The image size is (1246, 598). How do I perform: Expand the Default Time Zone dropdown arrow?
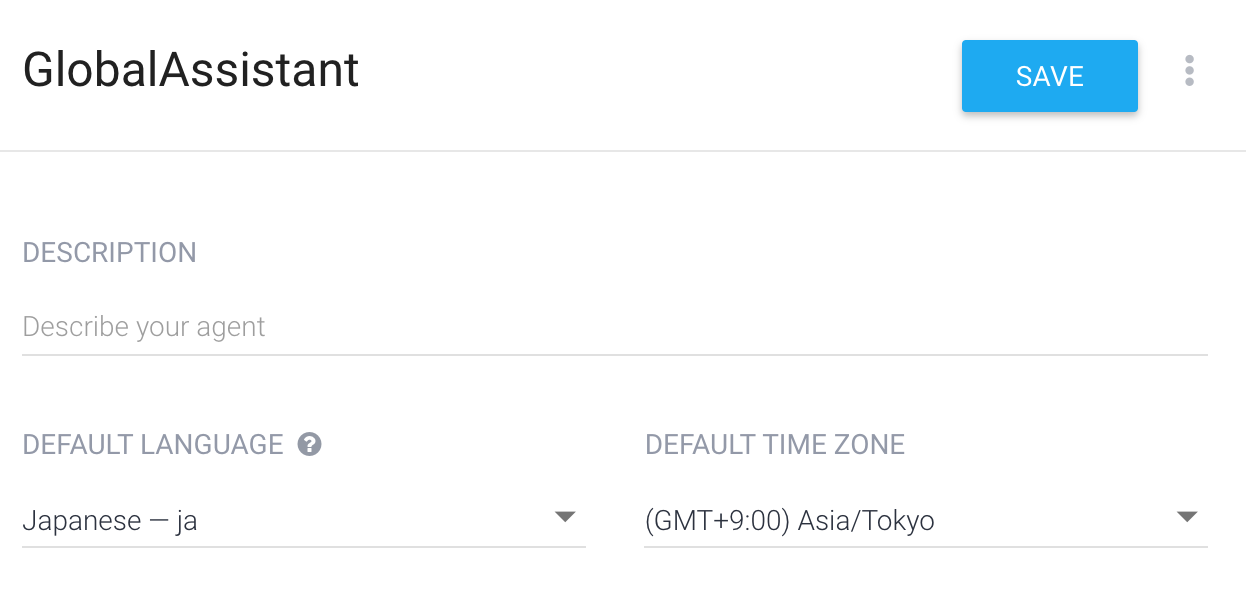[x=1187, y=517]
